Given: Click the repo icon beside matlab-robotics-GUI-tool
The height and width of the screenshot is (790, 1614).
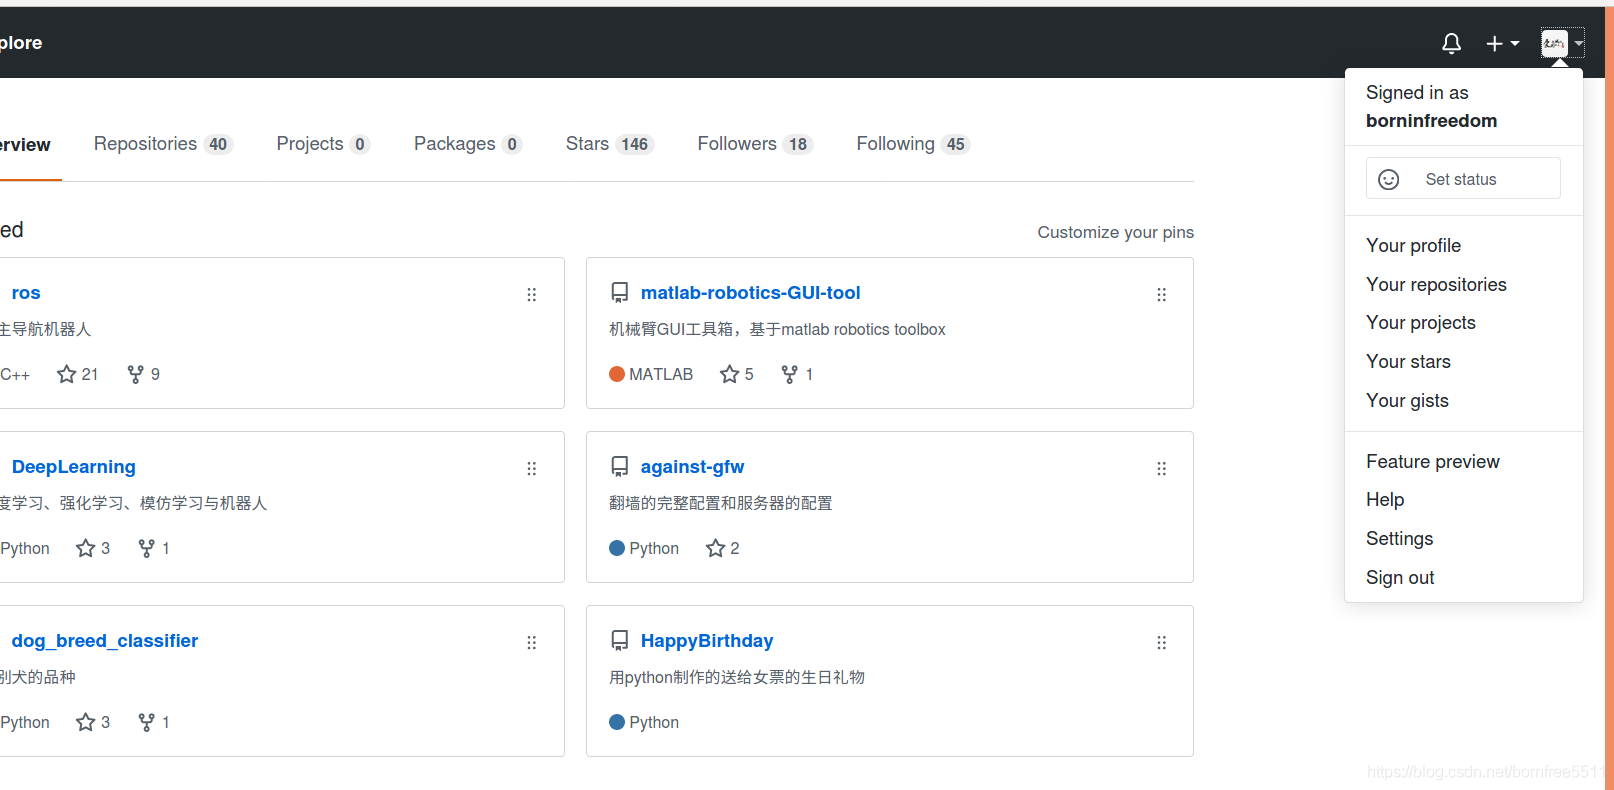Looking at the screenshot, I should tap(619, 292).
